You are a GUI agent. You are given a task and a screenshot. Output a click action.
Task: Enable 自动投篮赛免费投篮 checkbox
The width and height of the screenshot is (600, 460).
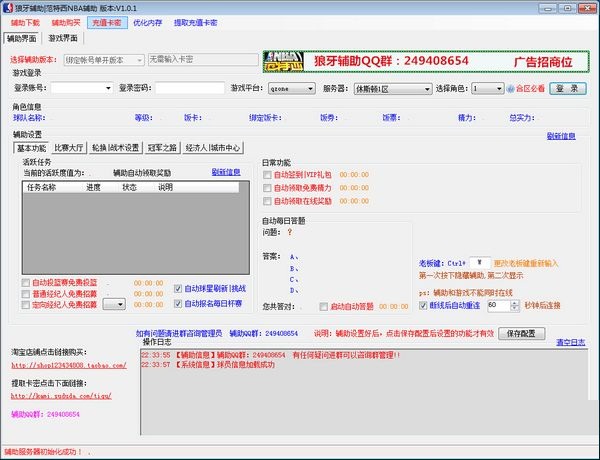26,283
